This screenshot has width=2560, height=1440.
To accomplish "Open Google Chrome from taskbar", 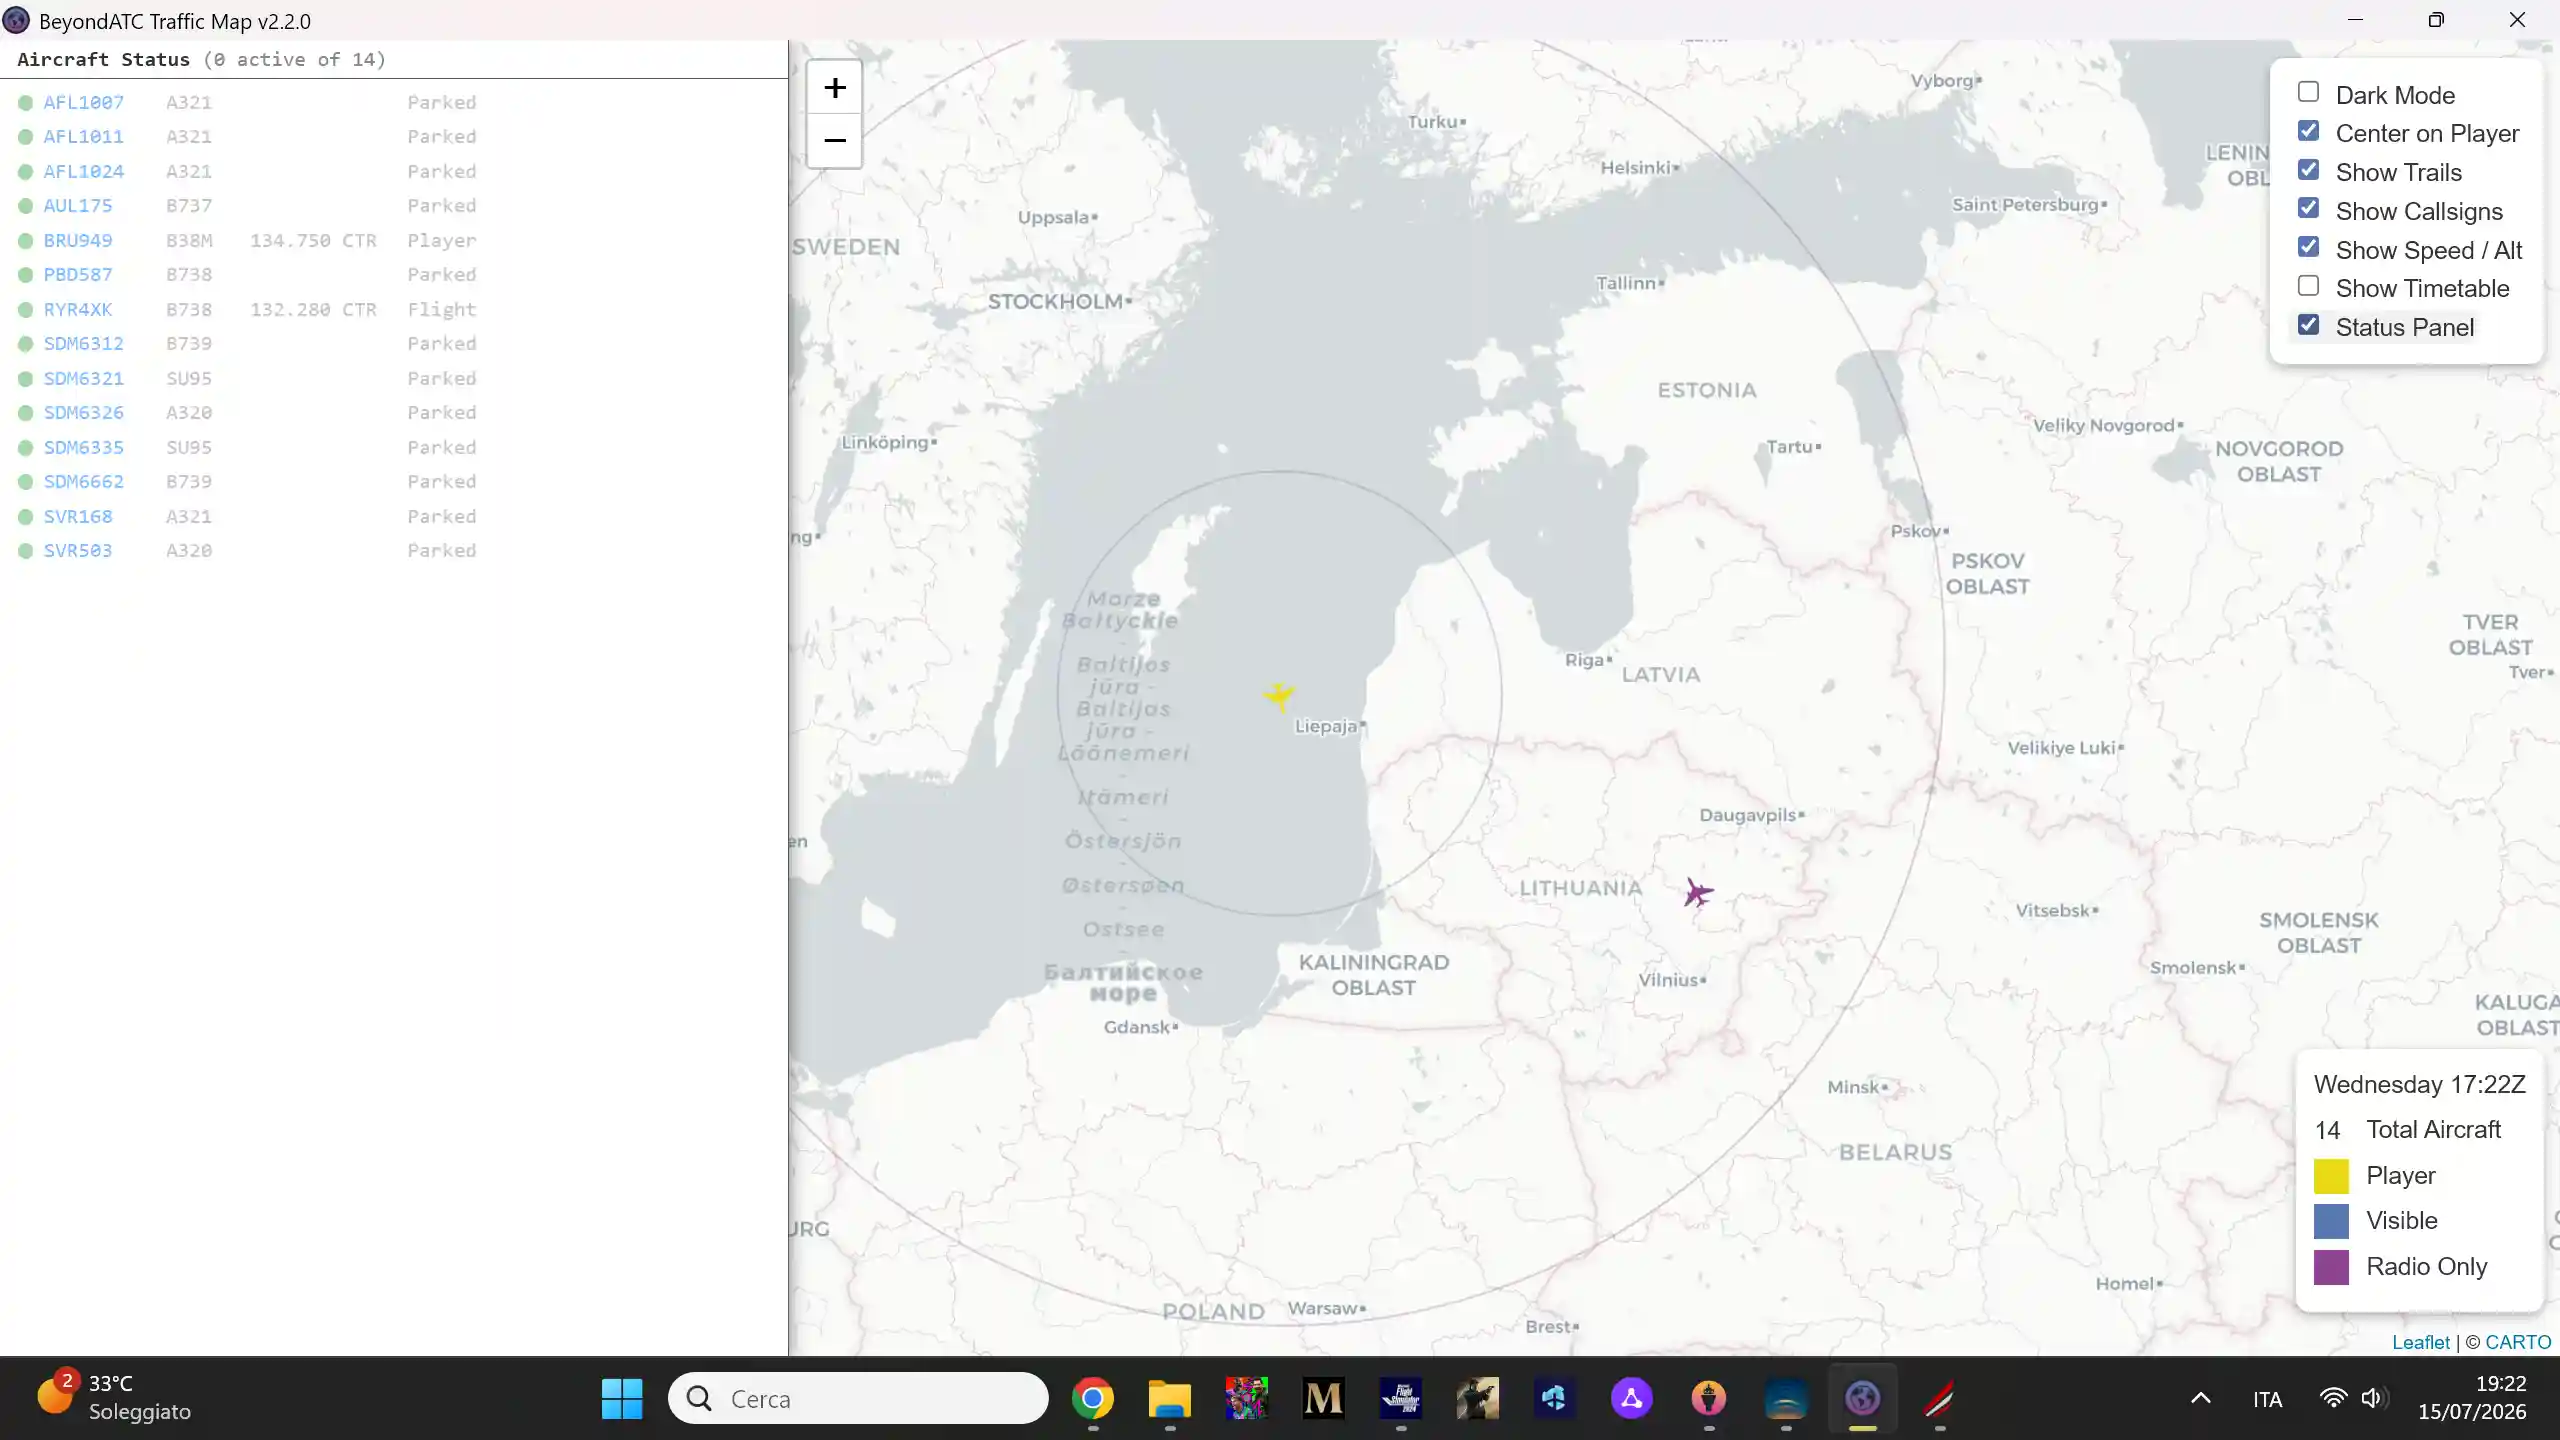I will tap(1092, 1398).
